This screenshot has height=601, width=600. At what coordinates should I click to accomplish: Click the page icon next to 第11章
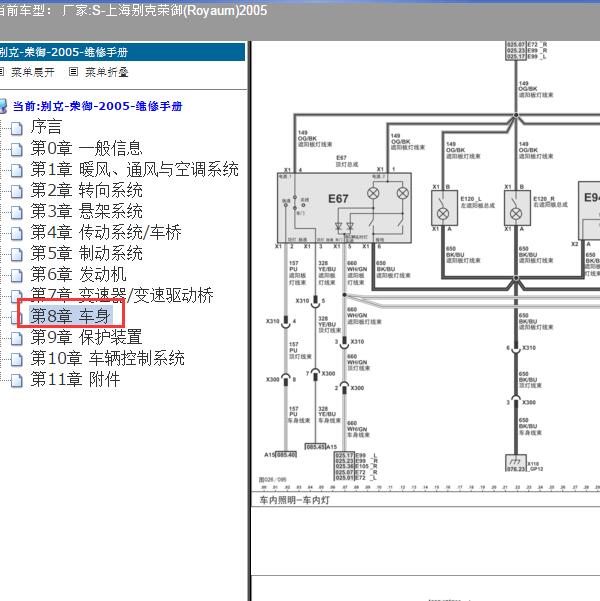pyautogui.click(x=16, y=381)
